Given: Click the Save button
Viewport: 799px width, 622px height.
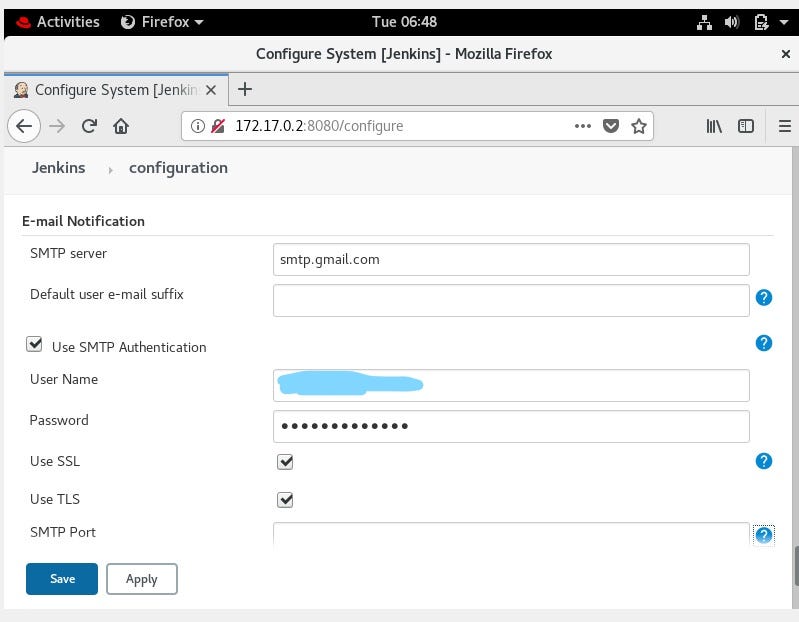Looking at the screenshot, I should [62, 579].
